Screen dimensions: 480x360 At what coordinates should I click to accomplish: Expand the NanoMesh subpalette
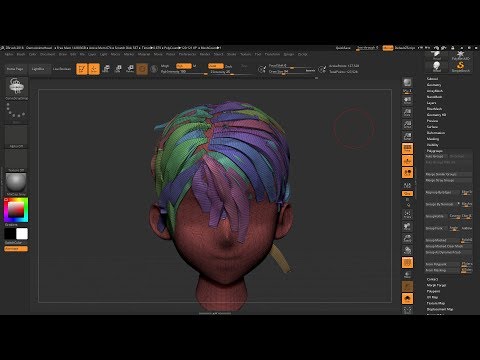click(x=434, y=97)
